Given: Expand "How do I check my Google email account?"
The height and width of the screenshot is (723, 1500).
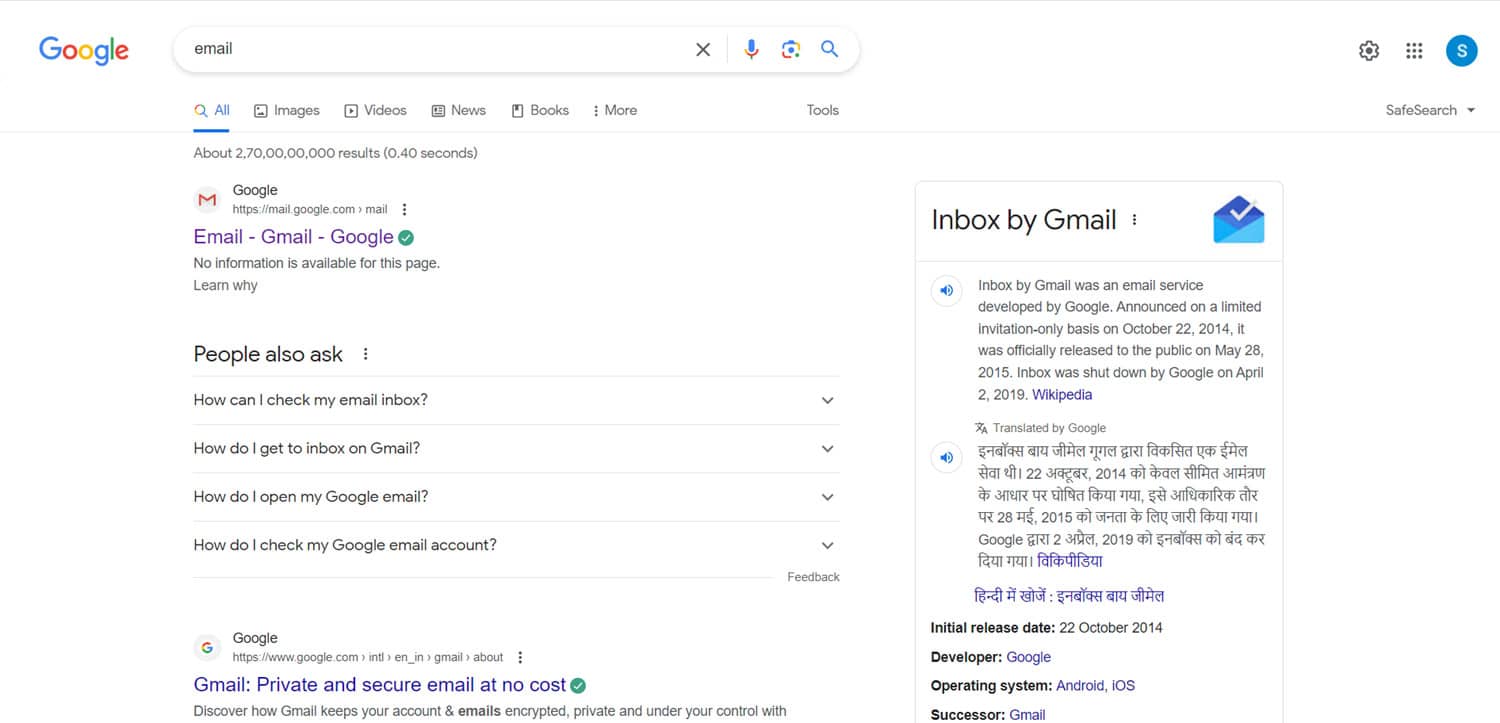Looking at the screenshot, I should (516, 545).
